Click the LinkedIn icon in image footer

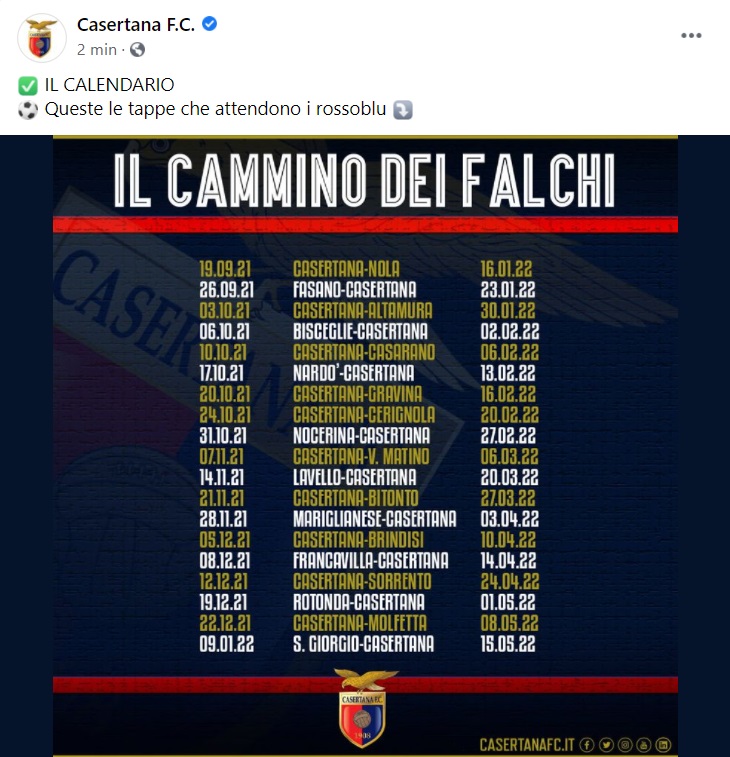tap(663, 744)
